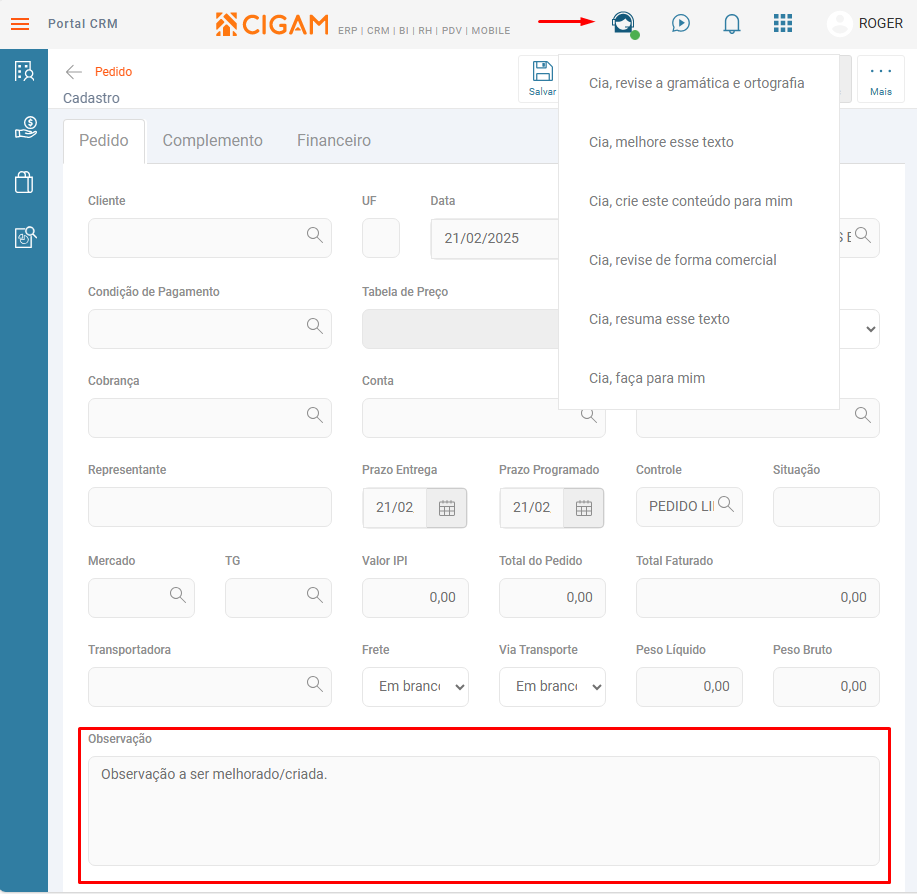Image resolution: width=917 pixels, height=894 pixels.
Task: Click the Tabela de Preço field
Action: pyautogui.click(x=460, y=329)
